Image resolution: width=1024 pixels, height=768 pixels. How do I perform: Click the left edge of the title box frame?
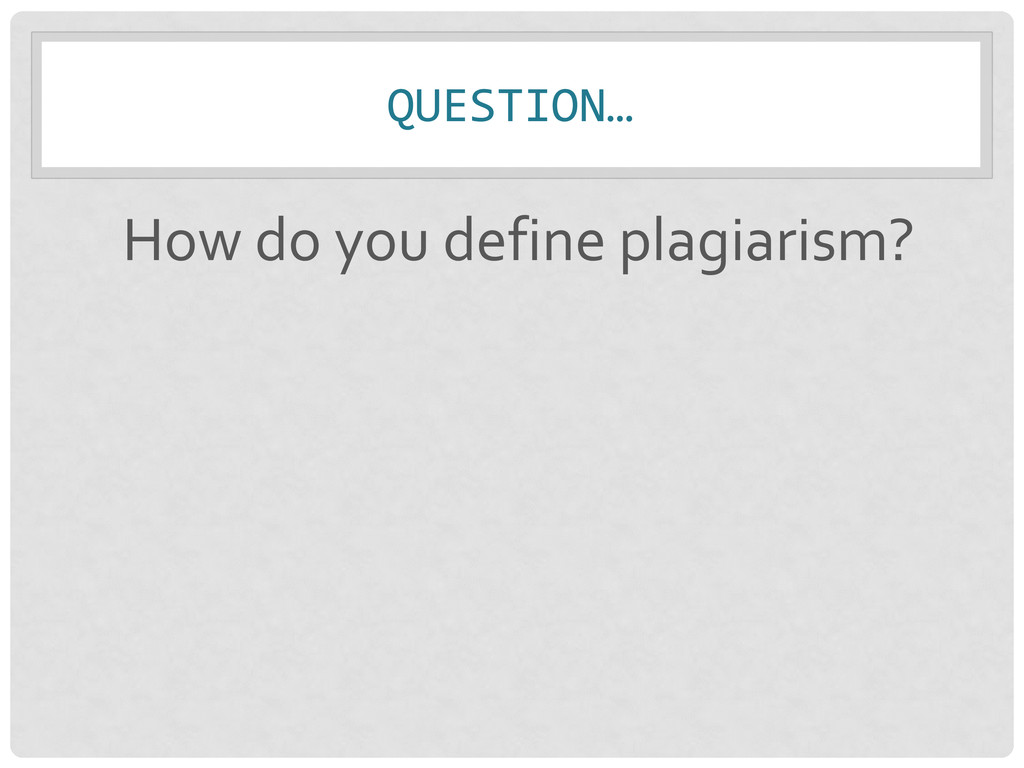[36, 105]
